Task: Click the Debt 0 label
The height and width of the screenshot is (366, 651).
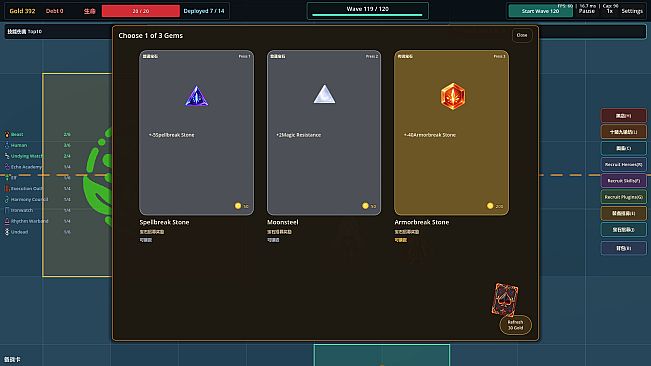Action: point(54,11)
